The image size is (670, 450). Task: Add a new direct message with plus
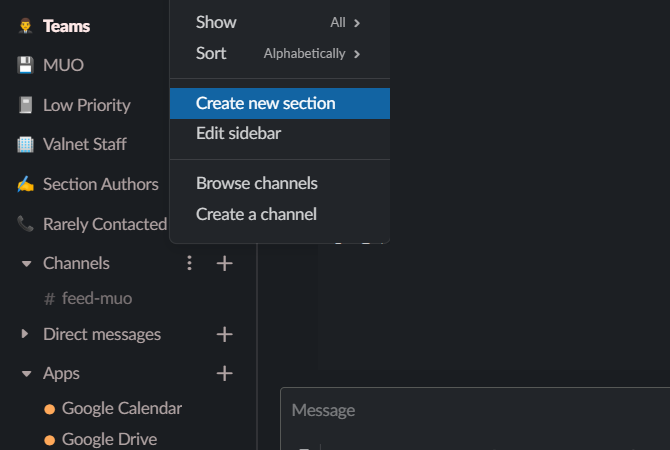click(x=225, y=334)
